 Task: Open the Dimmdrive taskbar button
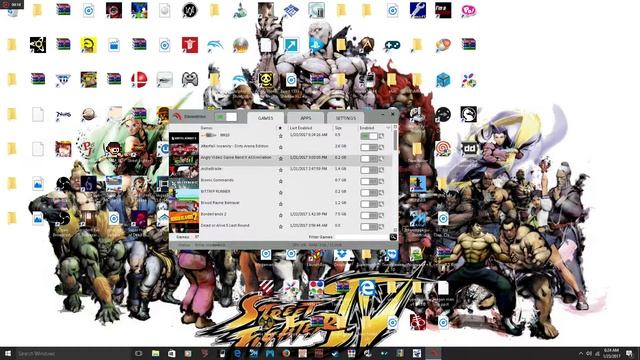point(434,353)
